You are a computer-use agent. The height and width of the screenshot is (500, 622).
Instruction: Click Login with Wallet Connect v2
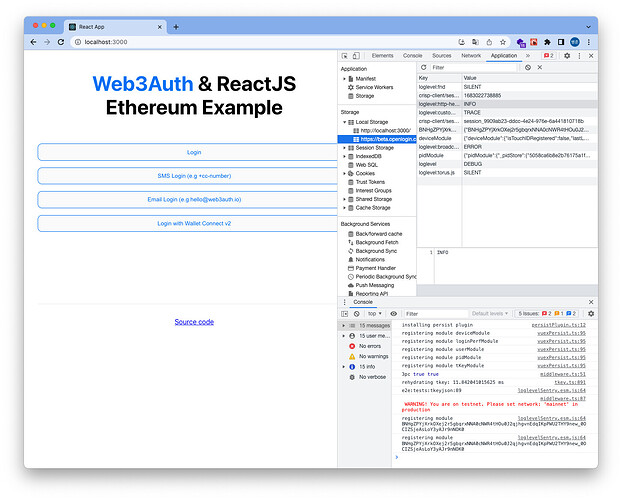tap(187, 224)
